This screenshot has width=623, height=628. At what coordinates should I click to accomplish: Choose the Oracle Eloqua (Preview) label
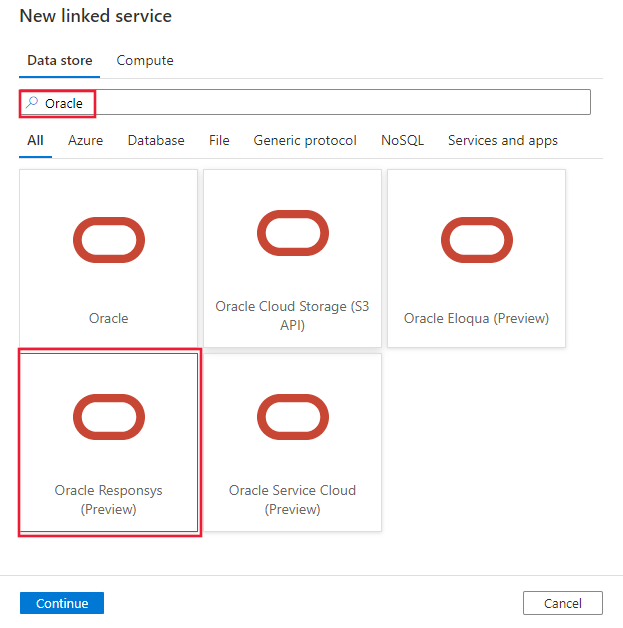coord(476,319)
